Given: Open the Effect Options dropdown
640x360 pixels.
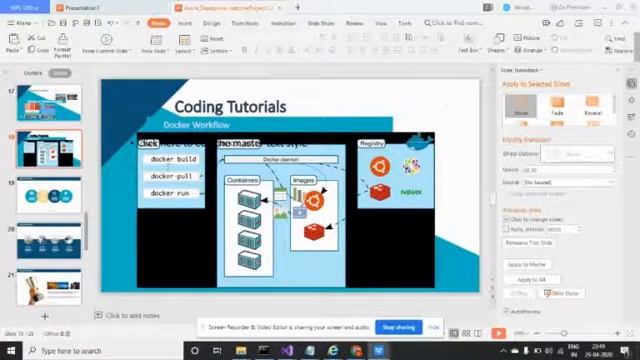Looking at the screenshot, I should coord(577,154).
